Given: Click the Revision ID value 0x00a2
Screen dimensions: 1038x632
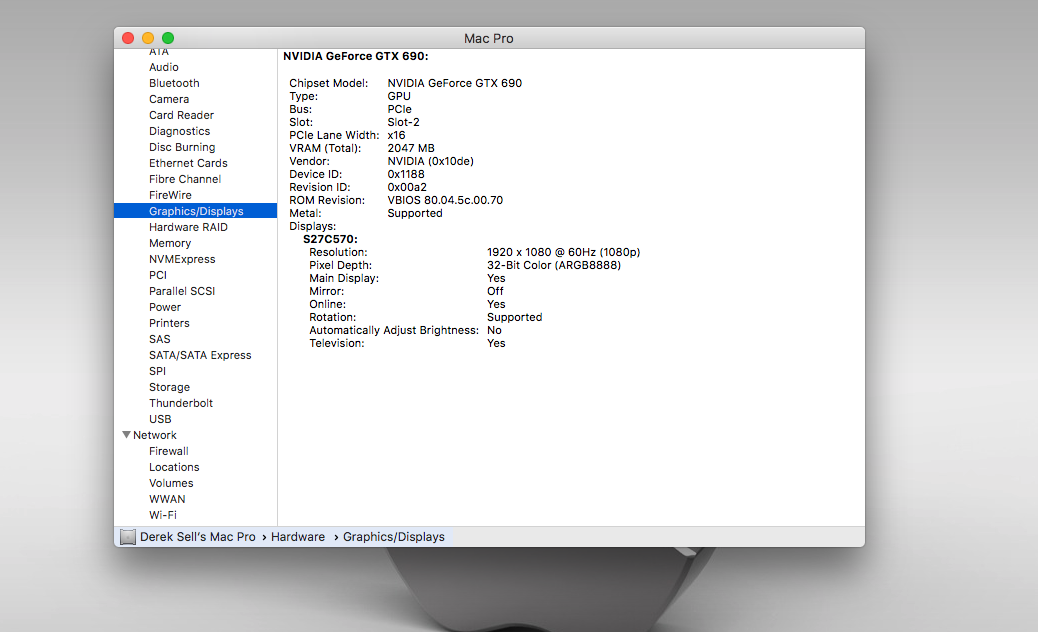Looking at the screenshot, I should tap(407, 187).
